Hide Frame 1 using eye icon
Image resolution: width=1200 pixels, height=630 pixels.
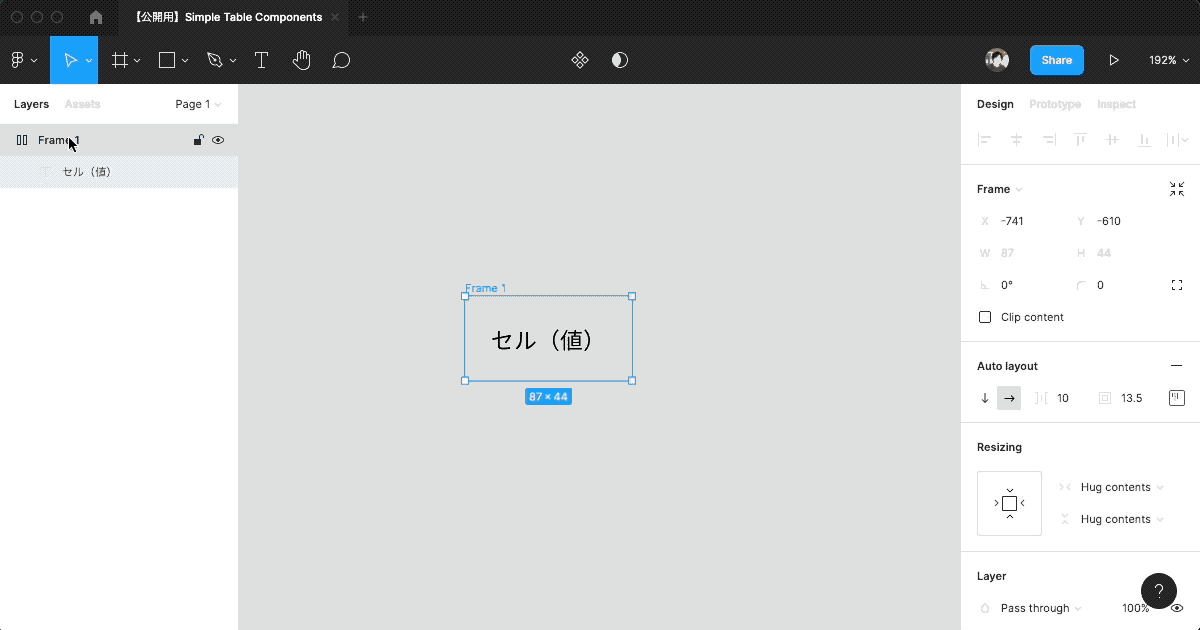[218, 140]
